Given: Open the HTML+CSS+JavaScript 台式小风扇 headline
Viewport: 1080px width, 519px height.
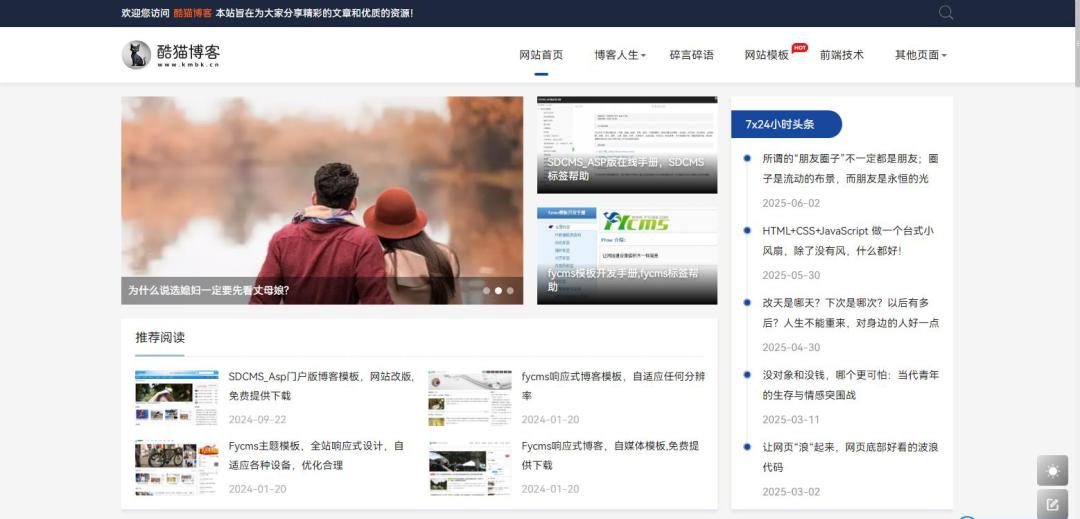Looking at the screenshot, I should pyautogui.click(x=847, y=240).
